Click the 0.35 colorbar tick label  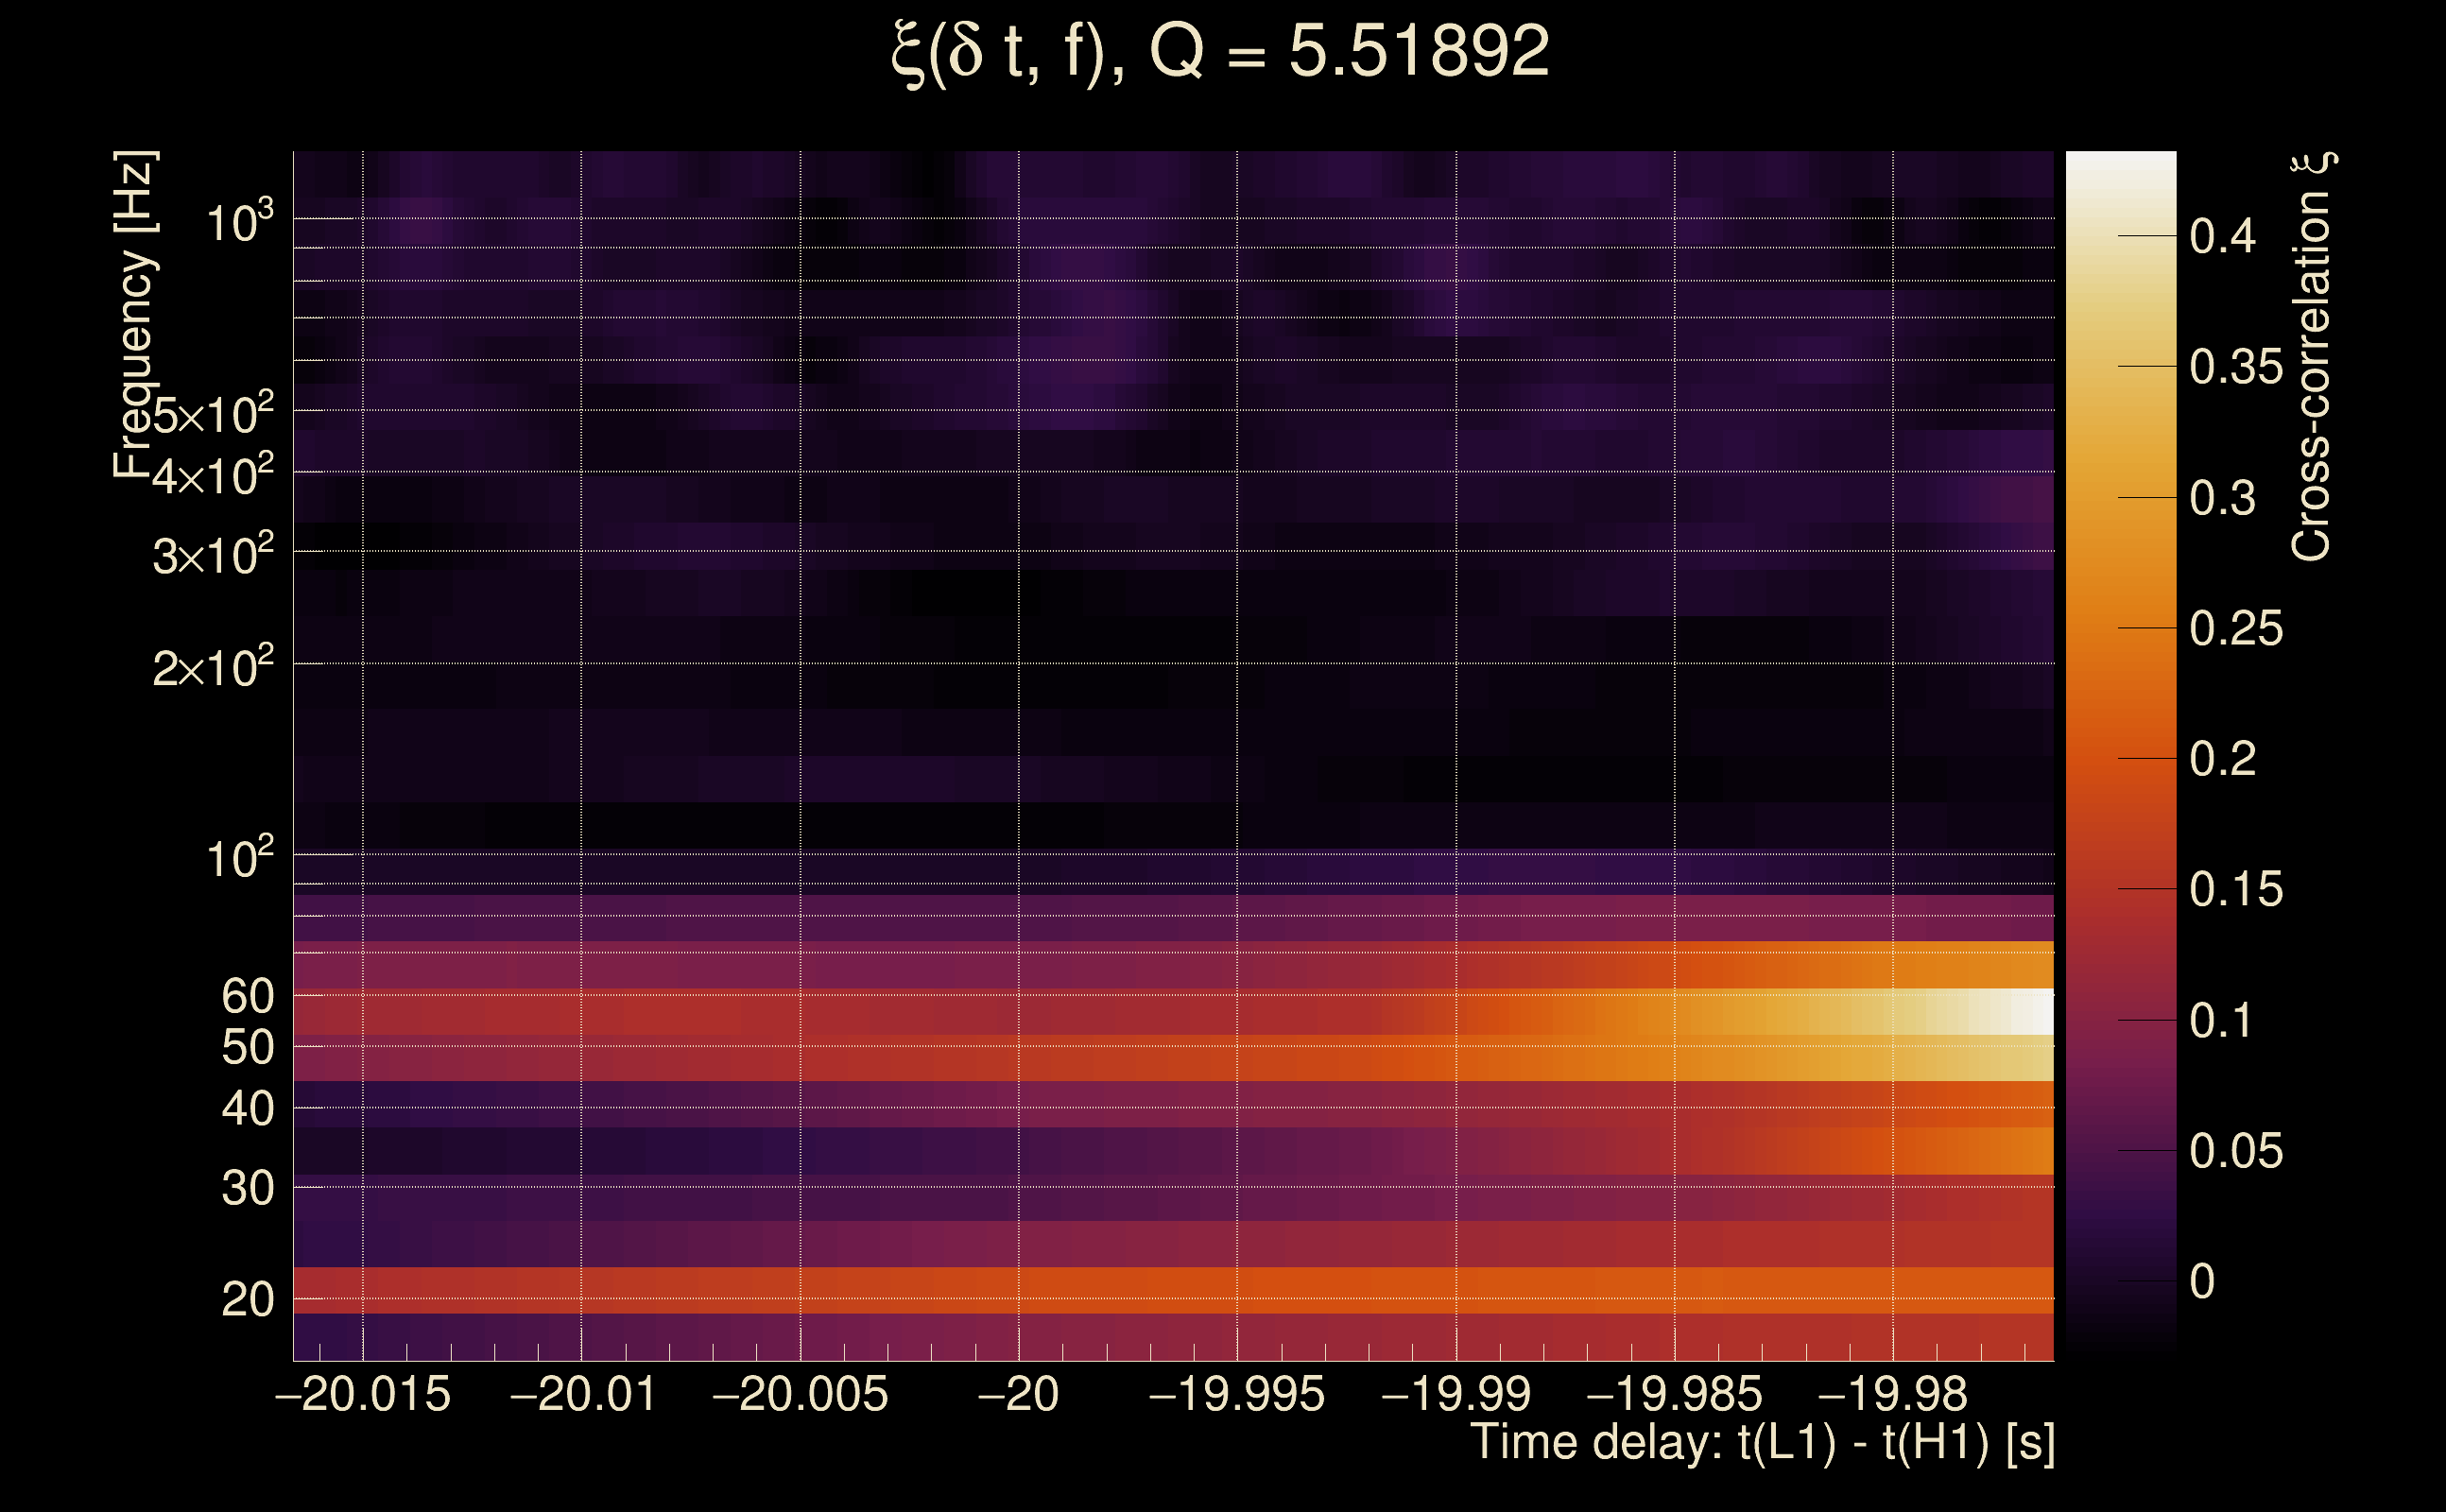tap(2236, 367)
